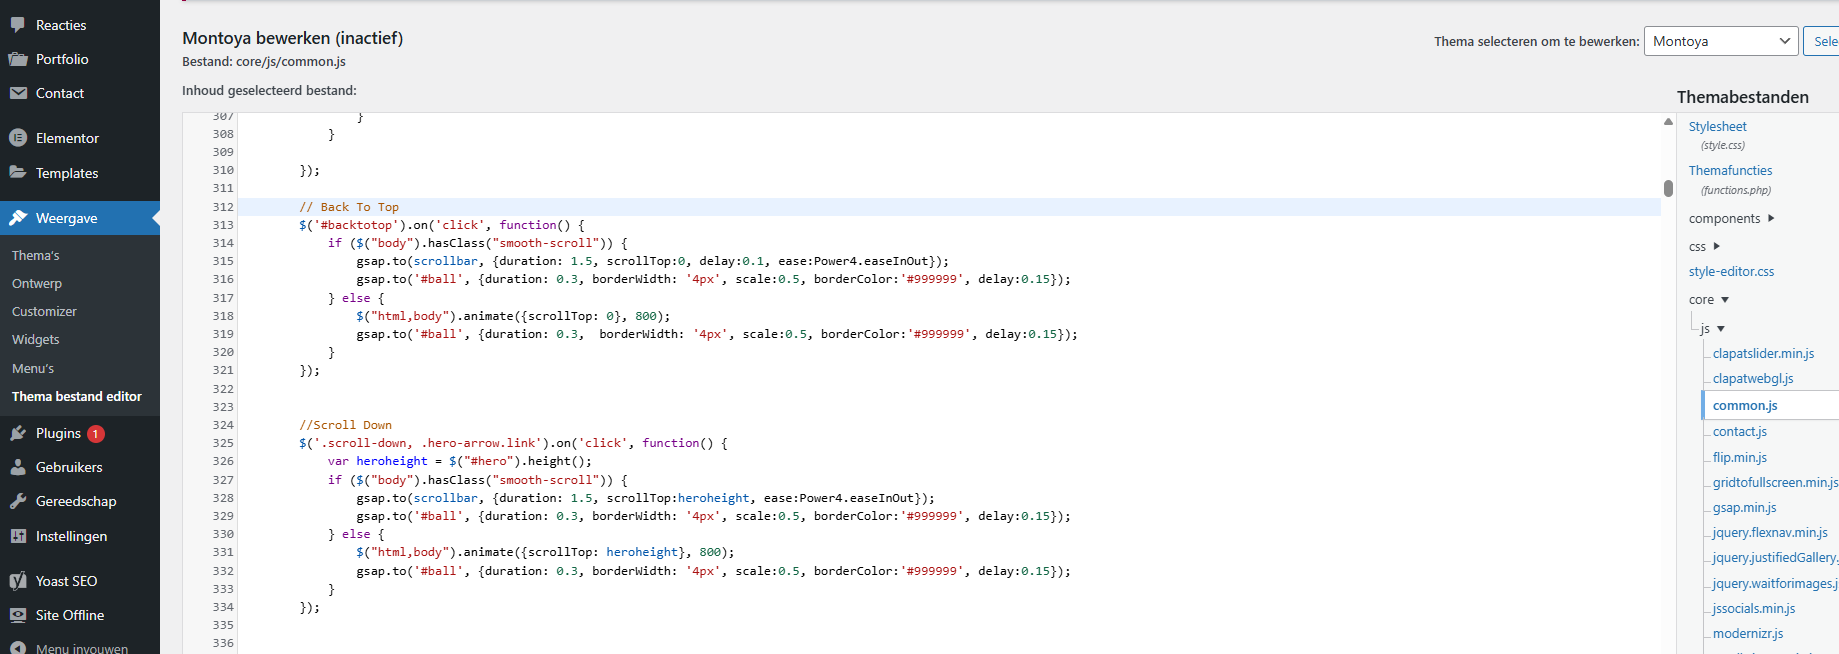Click the Portfolio folder icon
The width and height of the screenshot is (1839, 654).
(18, 59)
